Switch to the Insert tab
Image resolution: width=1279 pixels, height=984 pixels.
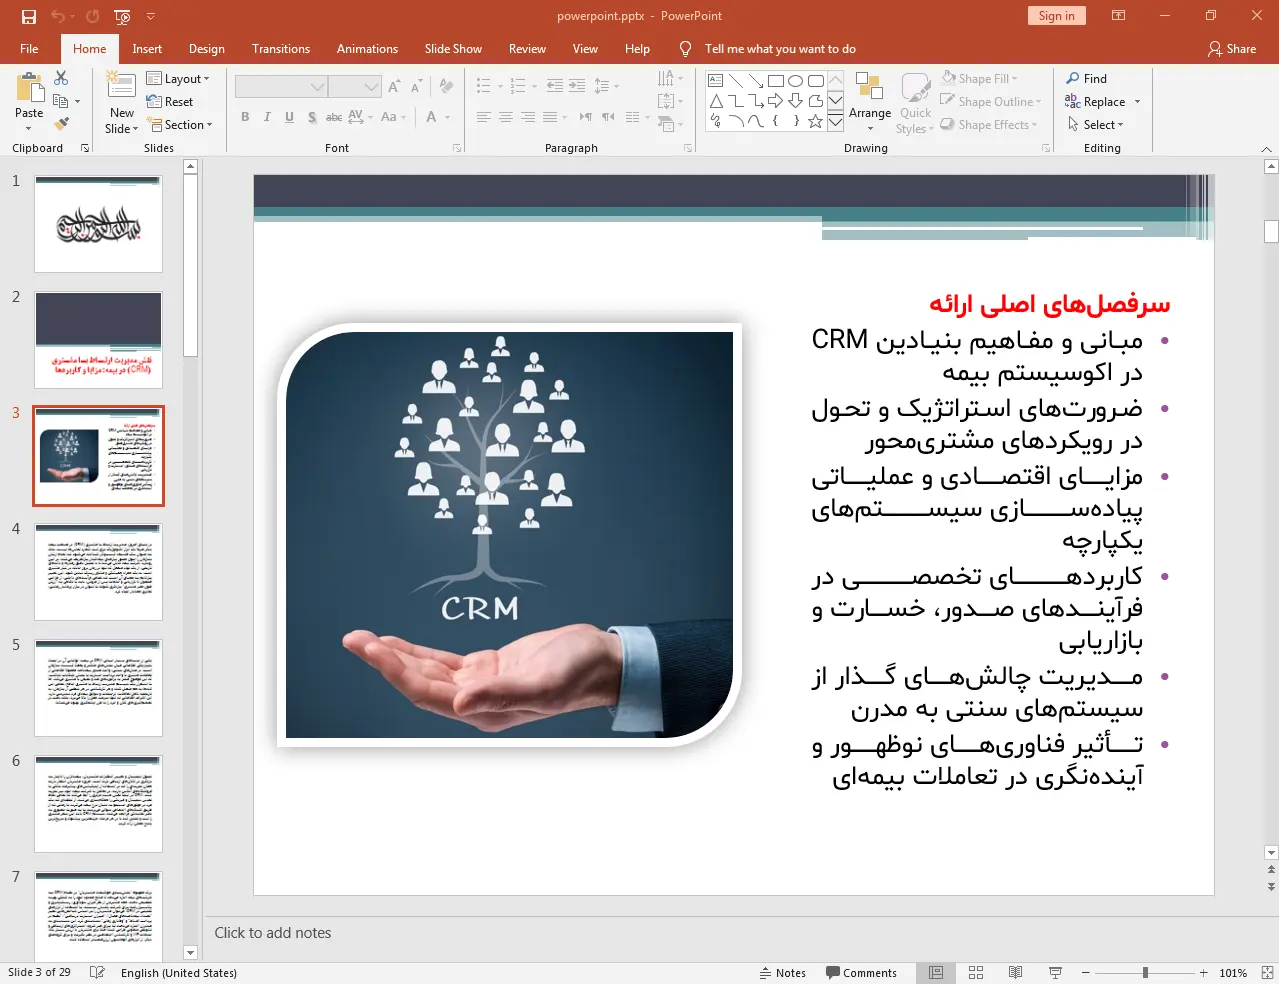(x=147, y=48)
